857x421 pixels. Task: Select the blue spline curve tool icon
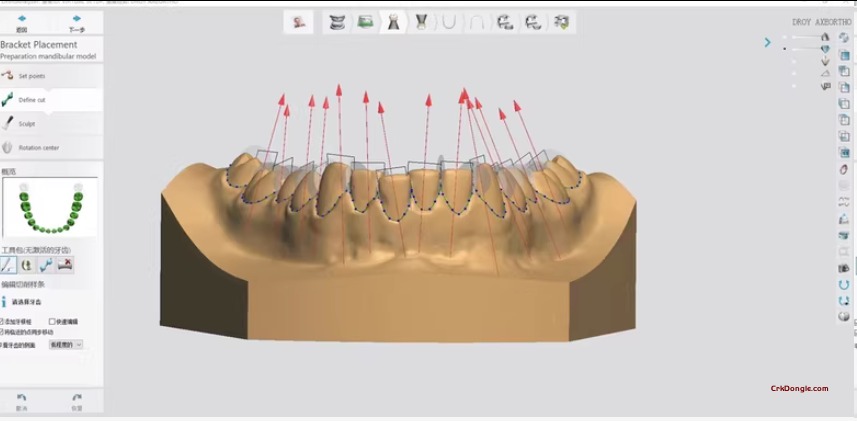[x=46, y=265]
